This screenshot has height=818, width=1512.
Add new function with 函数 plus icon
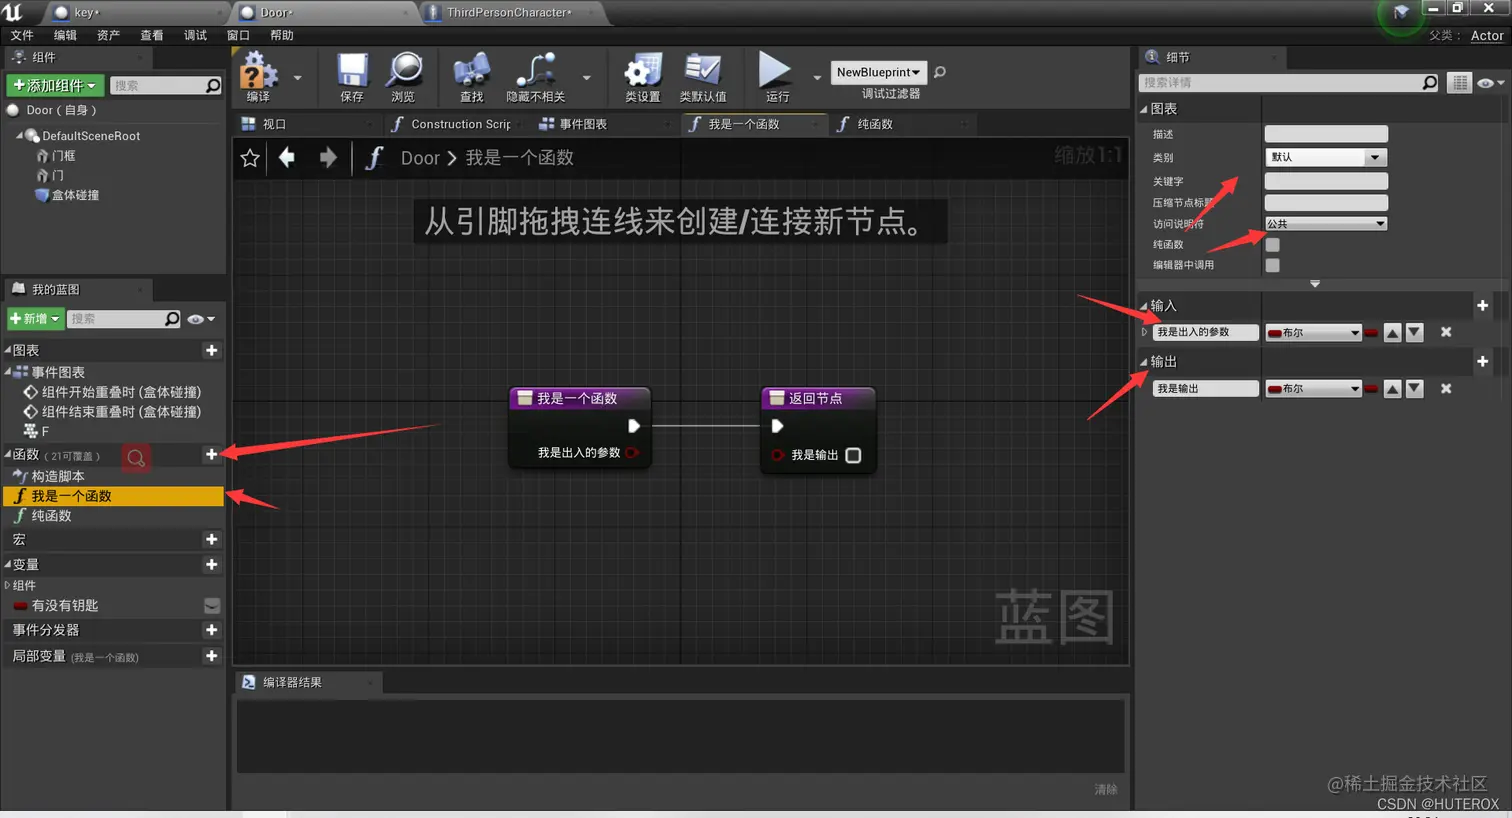coord(211,454)
